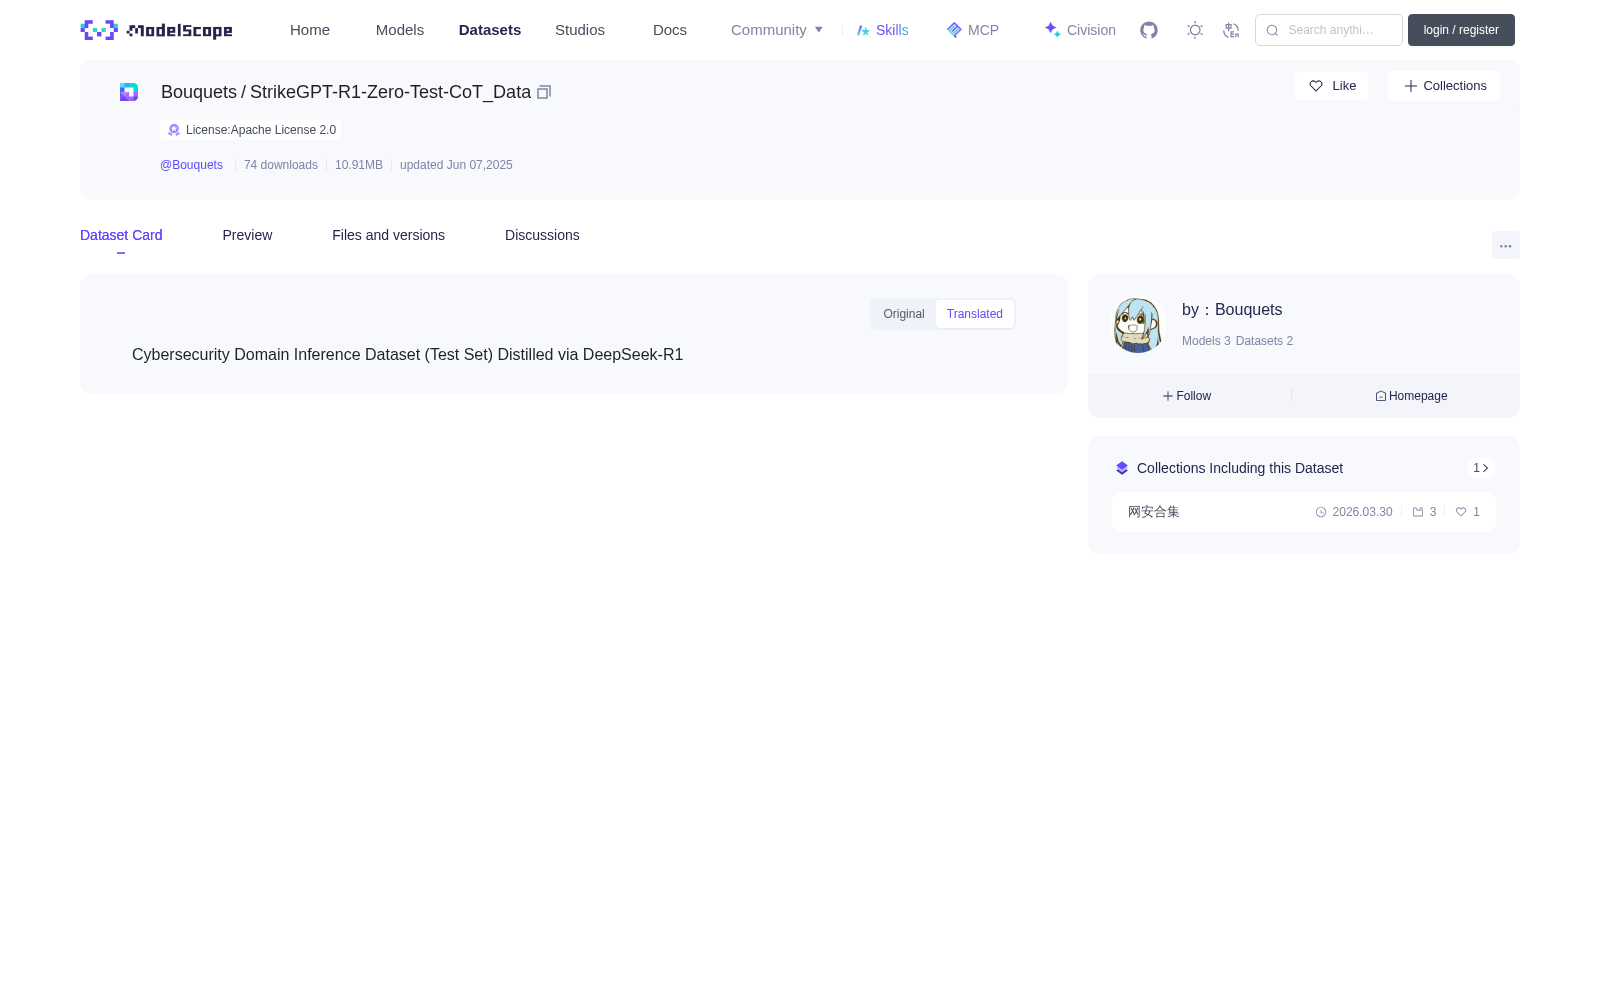Switch to the Preview tab
This screenshot has height=1000, width=1600.
tap(247, 235)
